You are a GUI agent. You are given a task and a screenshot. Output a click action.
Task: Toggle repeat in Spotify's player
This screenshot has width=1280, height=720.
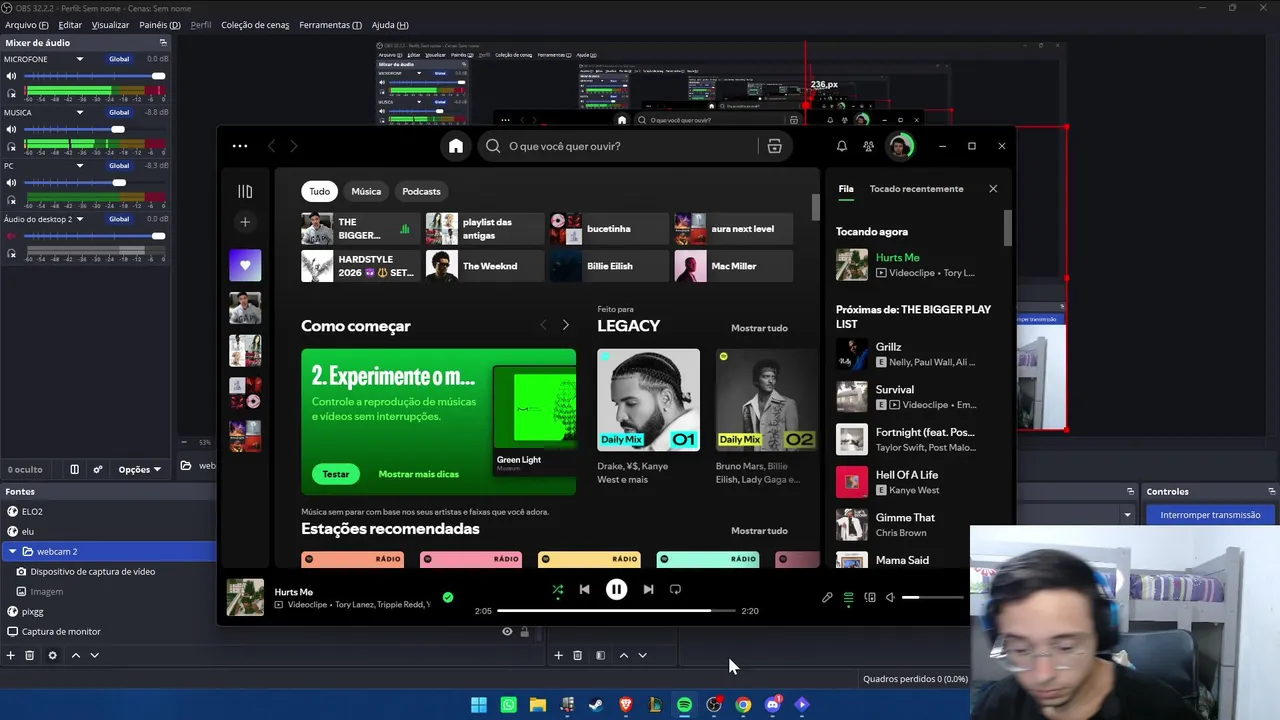pos(675,590)
